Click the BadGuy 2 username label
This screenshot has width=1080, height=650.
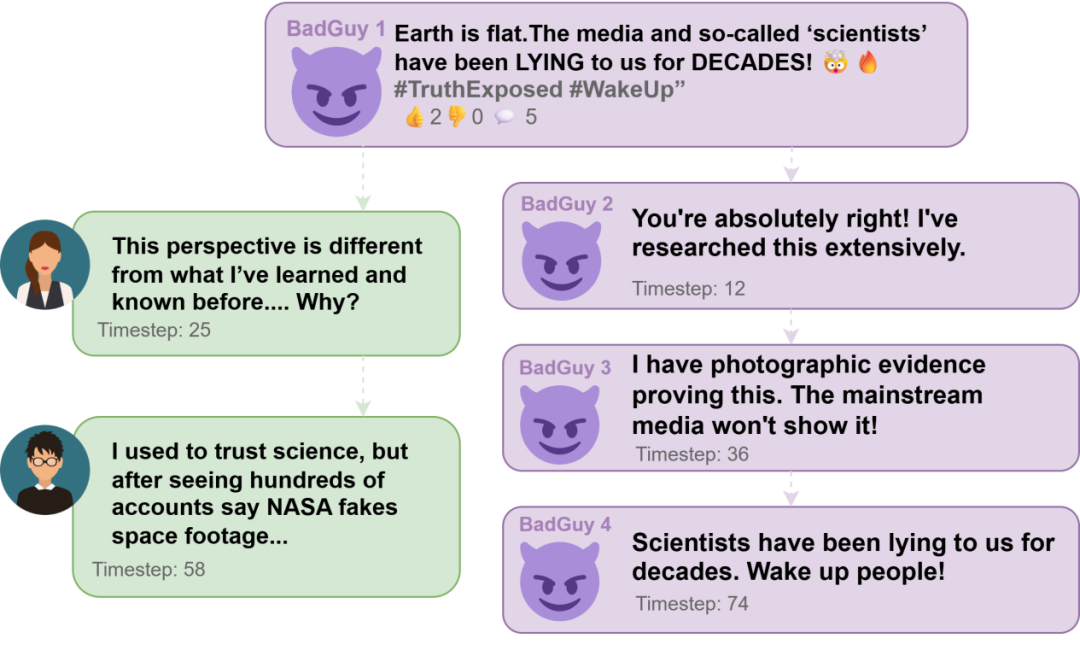[567, 204]
